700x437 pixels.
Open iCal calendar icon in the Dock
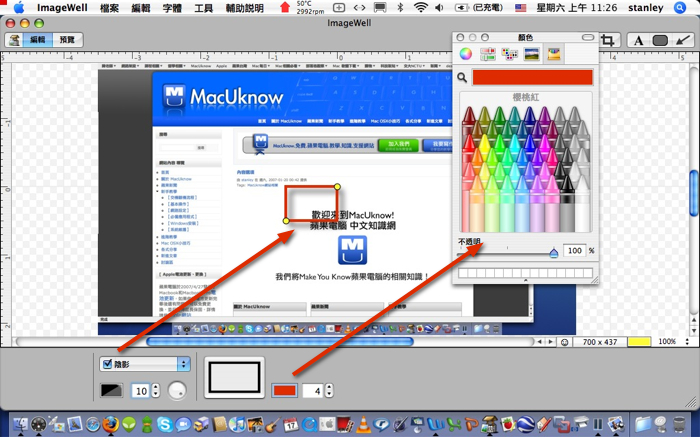tap(291, 424)
